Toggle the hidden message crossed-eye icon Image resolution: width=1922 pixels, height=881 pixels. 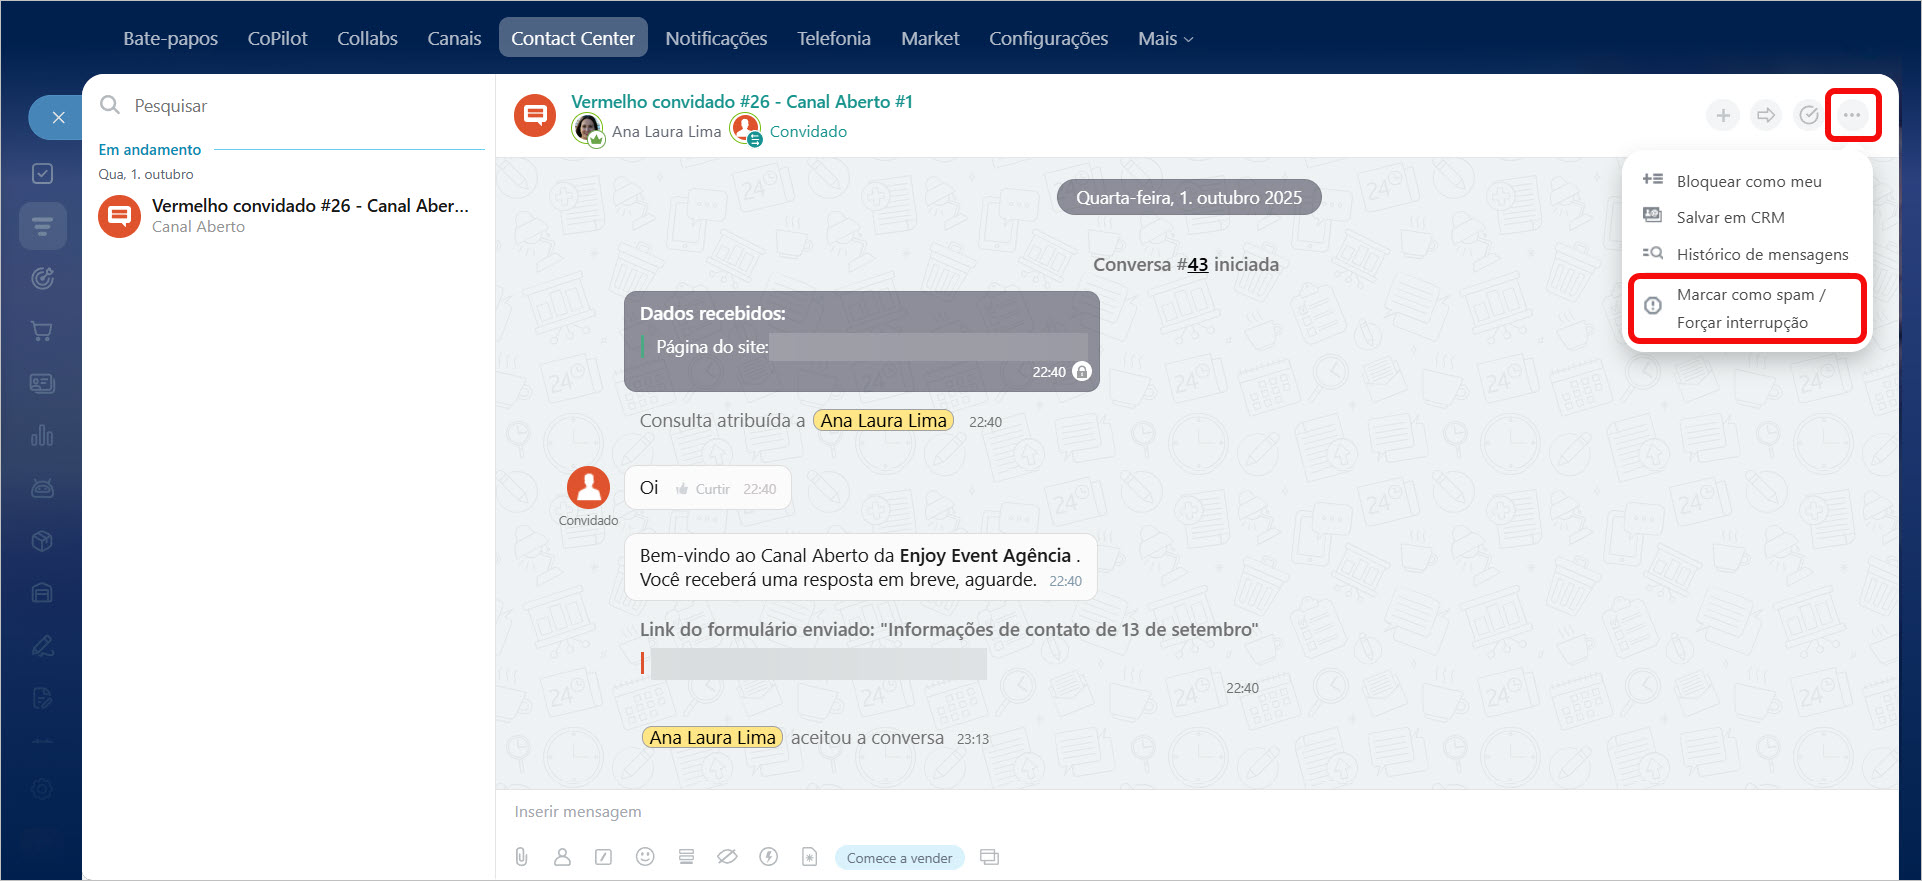727,857
